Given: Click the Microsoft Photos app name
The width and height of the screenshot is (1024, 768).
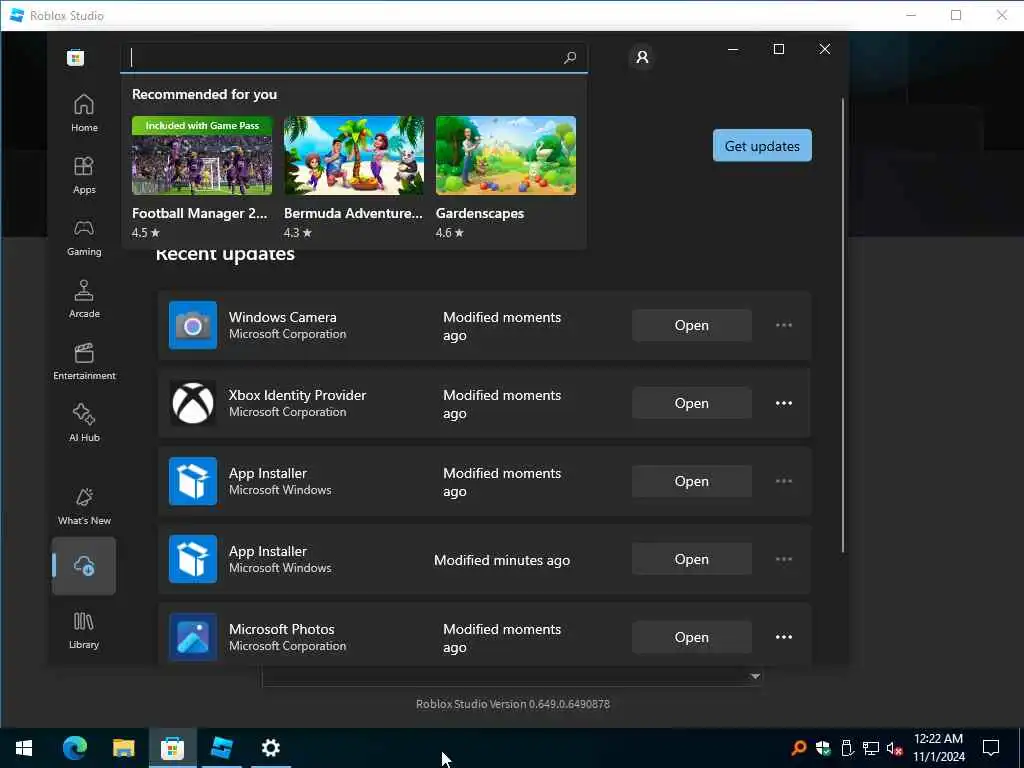Looking at the screenshot, I should coord(281,629).
